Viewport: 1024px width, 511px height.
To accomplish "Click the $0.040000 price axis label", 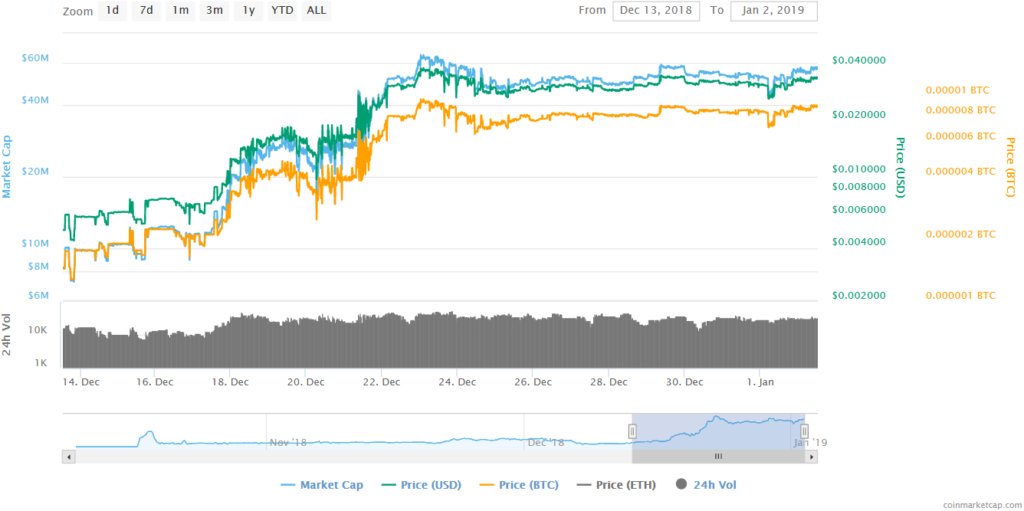I will [x=859, y=60].
